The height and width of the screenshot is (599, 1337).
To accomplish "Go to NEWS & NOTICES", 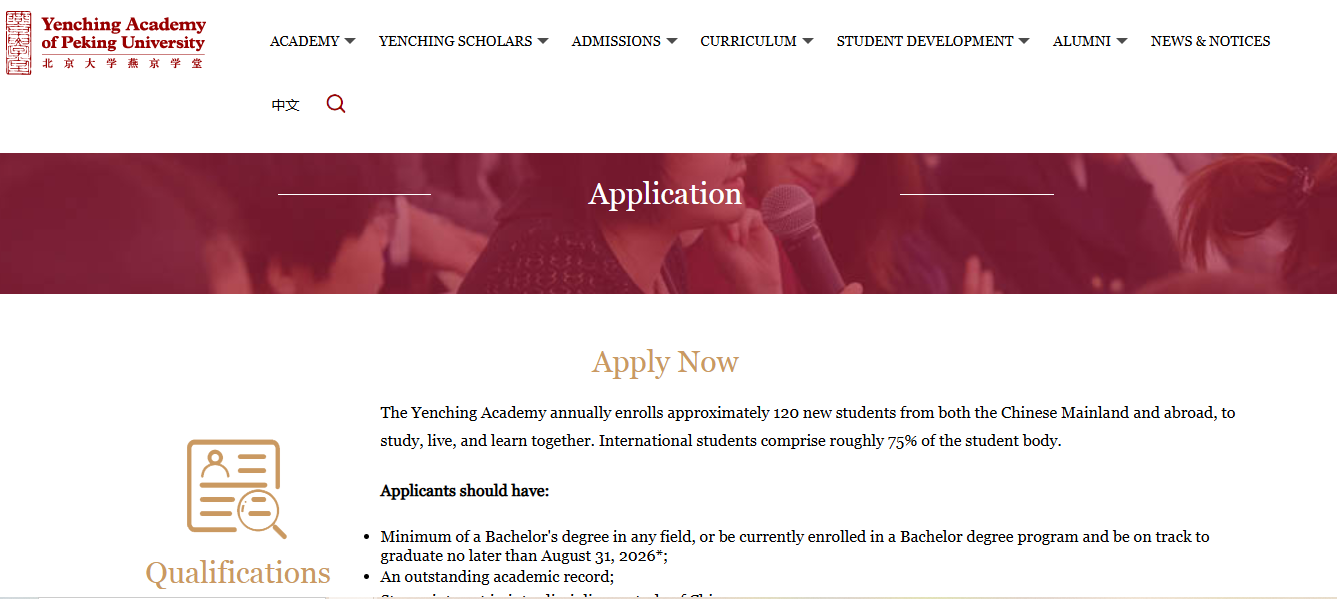I will coord(1210,41).
